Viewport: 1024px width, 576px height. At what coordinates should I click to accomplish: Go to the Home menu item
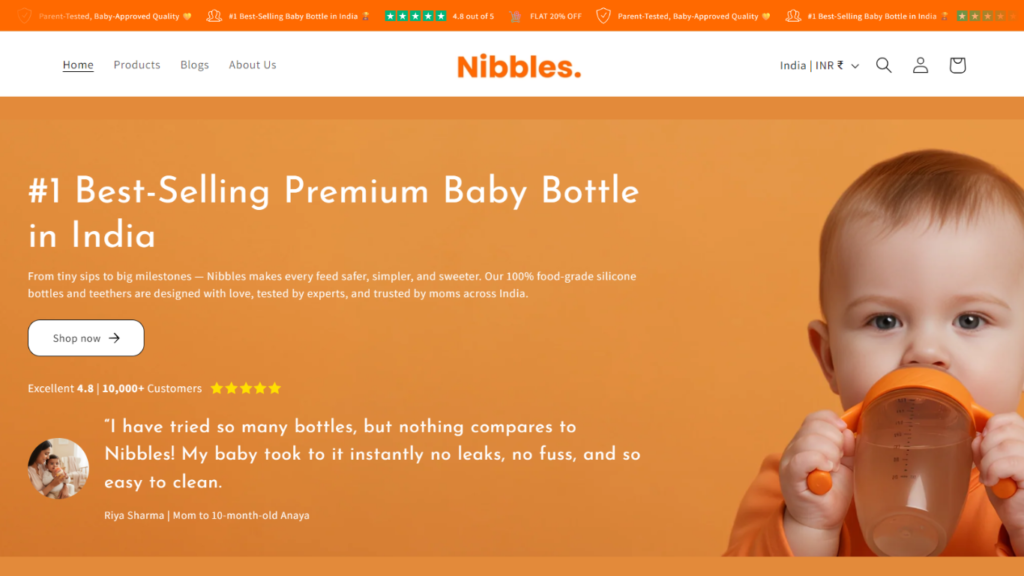pos(78,65)
